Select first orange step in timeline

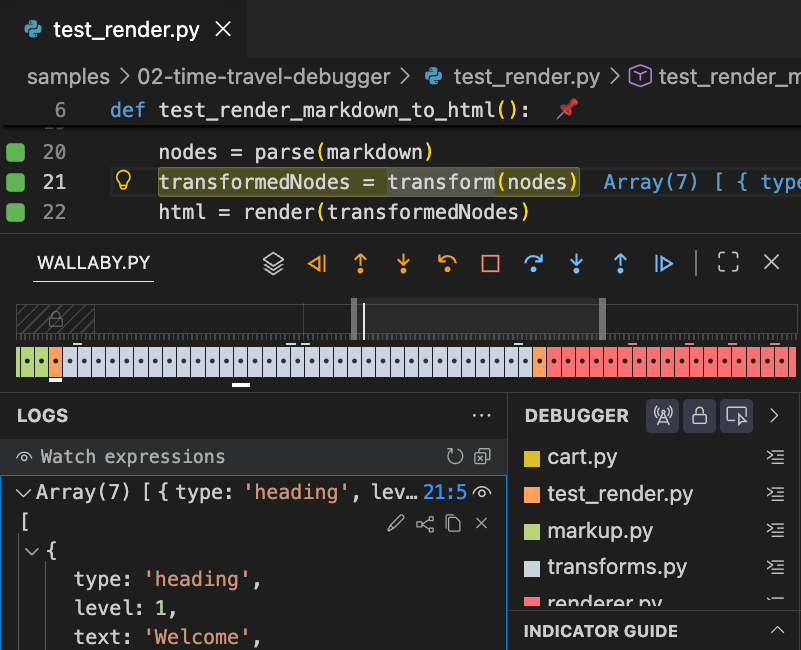click(55, 362)
